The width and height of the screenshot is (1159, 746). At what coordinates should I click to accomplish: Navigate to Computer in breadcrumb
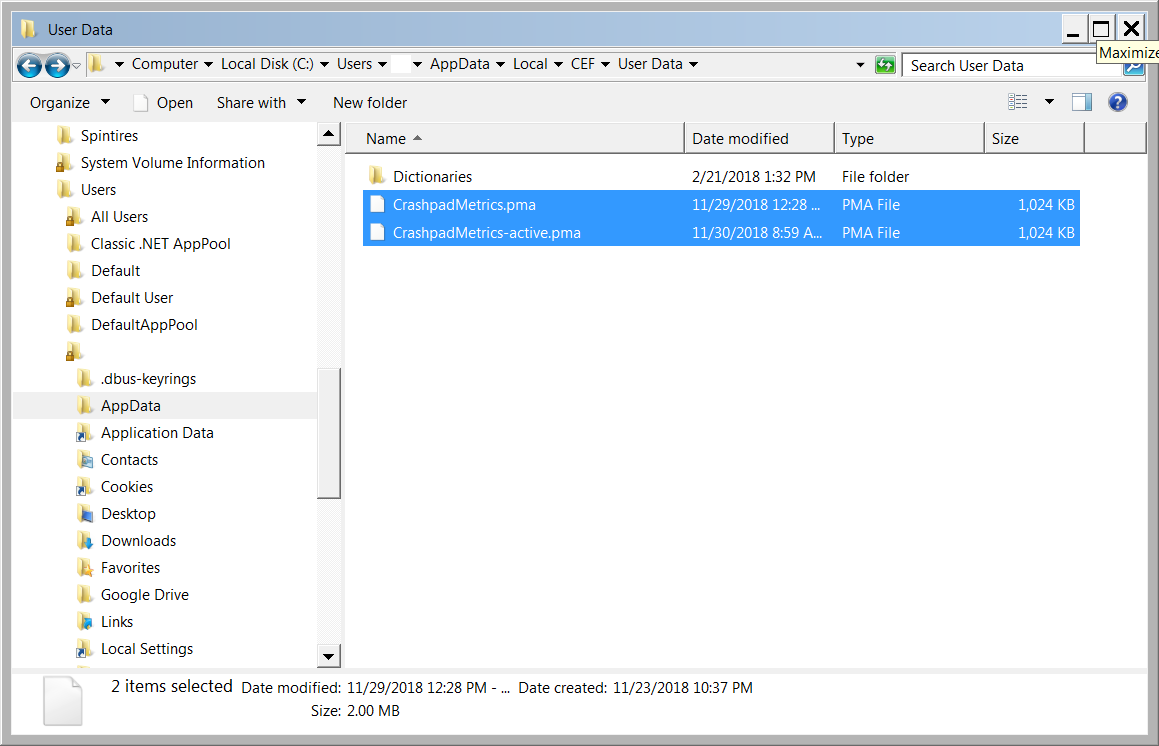pos(165,64)
